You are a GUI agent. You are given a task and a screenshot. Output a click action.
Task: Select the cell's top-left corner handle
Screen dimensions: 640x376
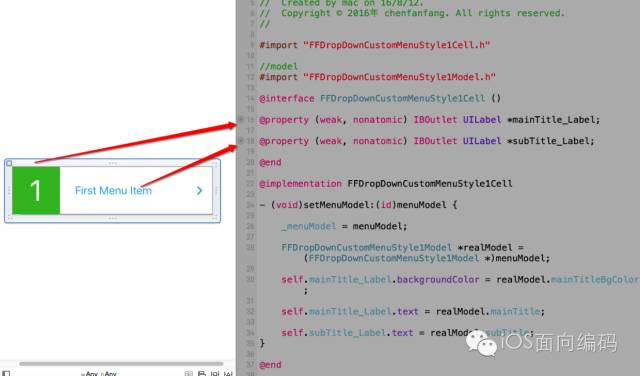[9, 163]
